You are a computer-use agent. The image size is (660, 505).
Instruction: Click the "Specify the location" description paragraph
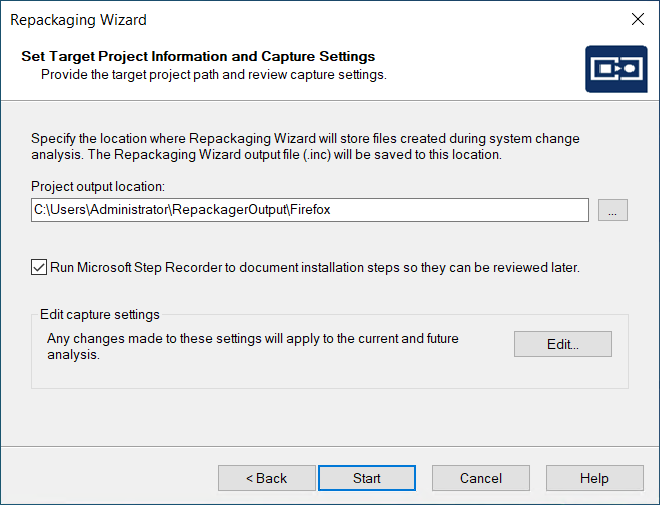(x=305, y=147)
